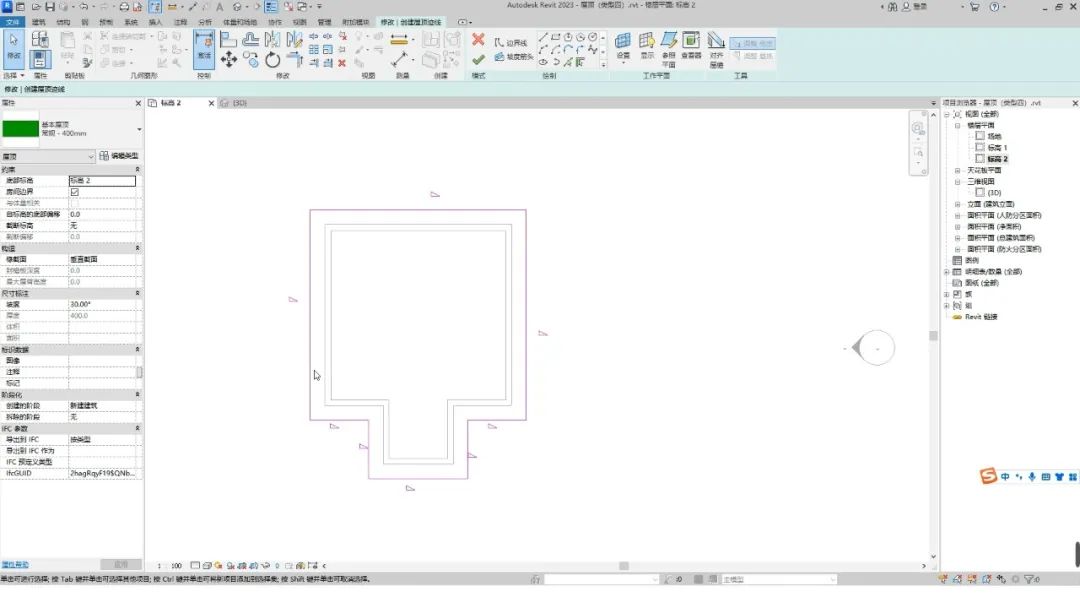Screen dimensions: 1080x608
Task: Toggle the 标高 1 checkbox in project browser
Action: tap(980, 147)
